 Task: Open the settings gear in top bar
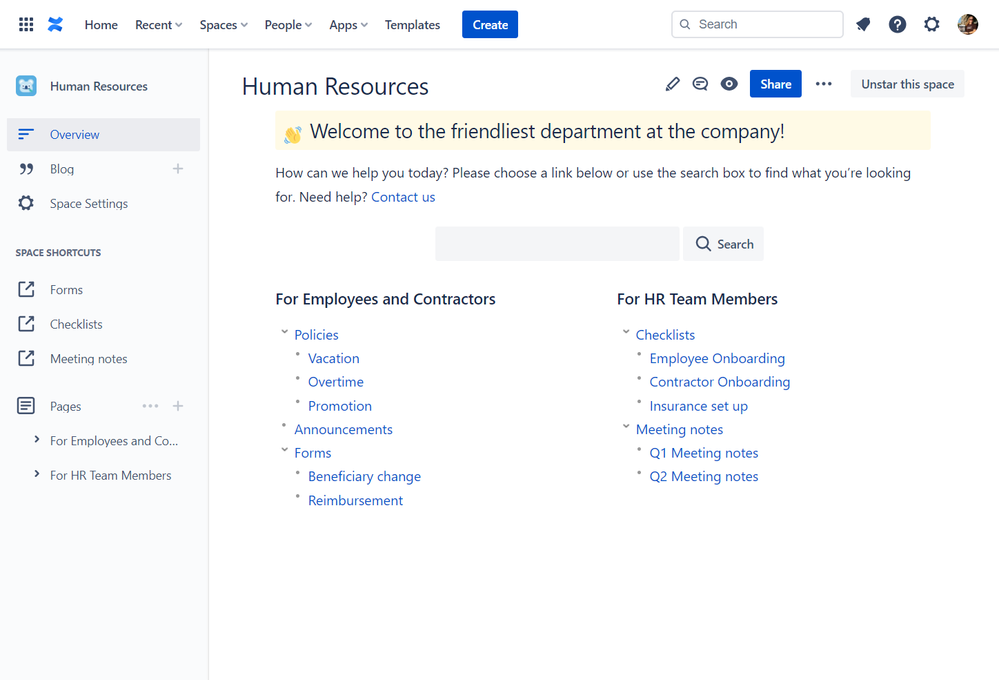[931, 24]
